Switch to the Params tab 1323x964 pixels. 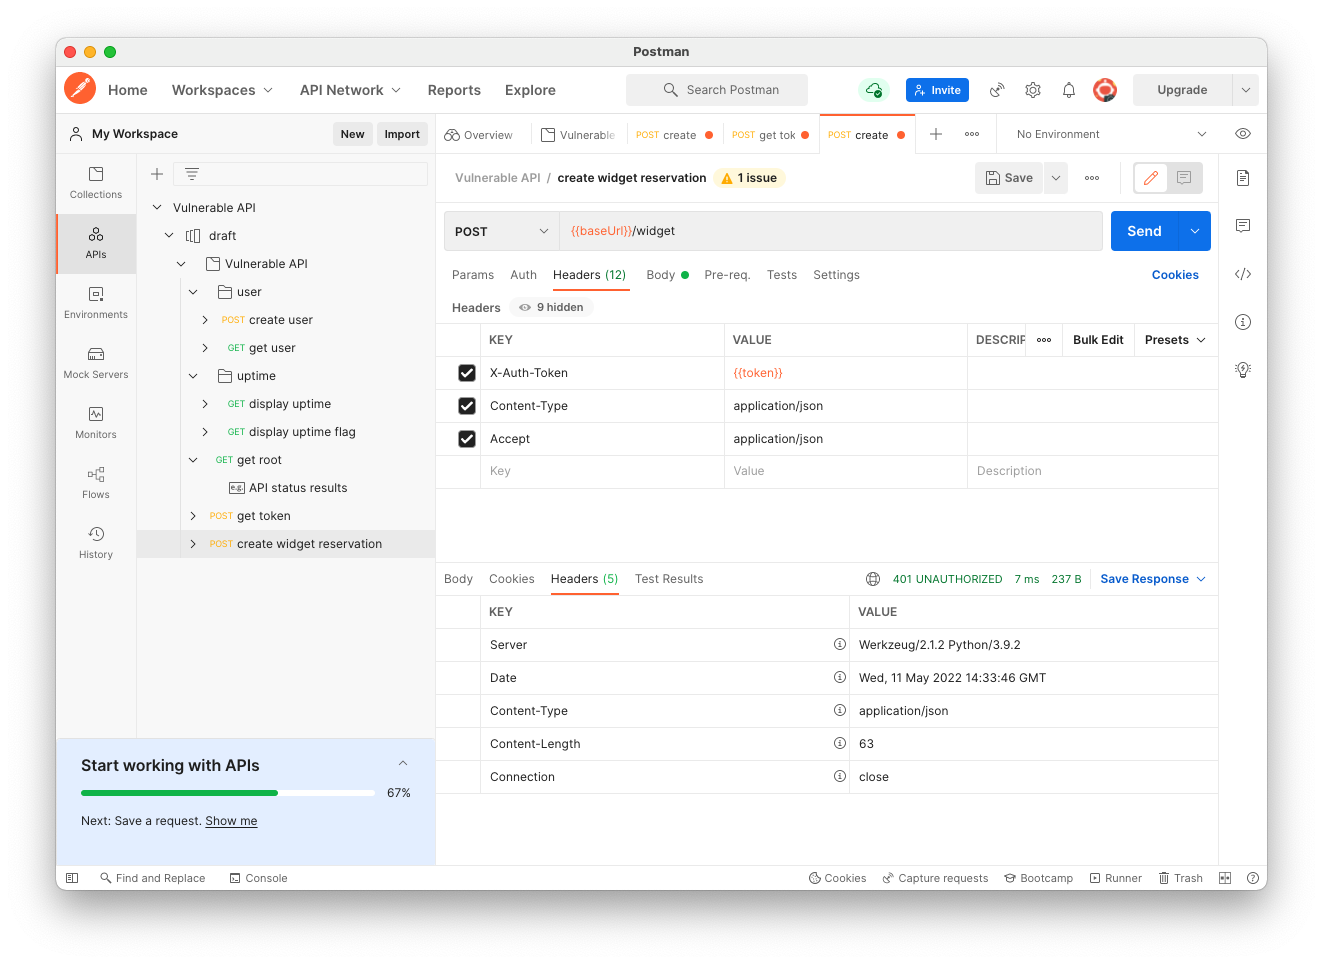click(473, 275)
